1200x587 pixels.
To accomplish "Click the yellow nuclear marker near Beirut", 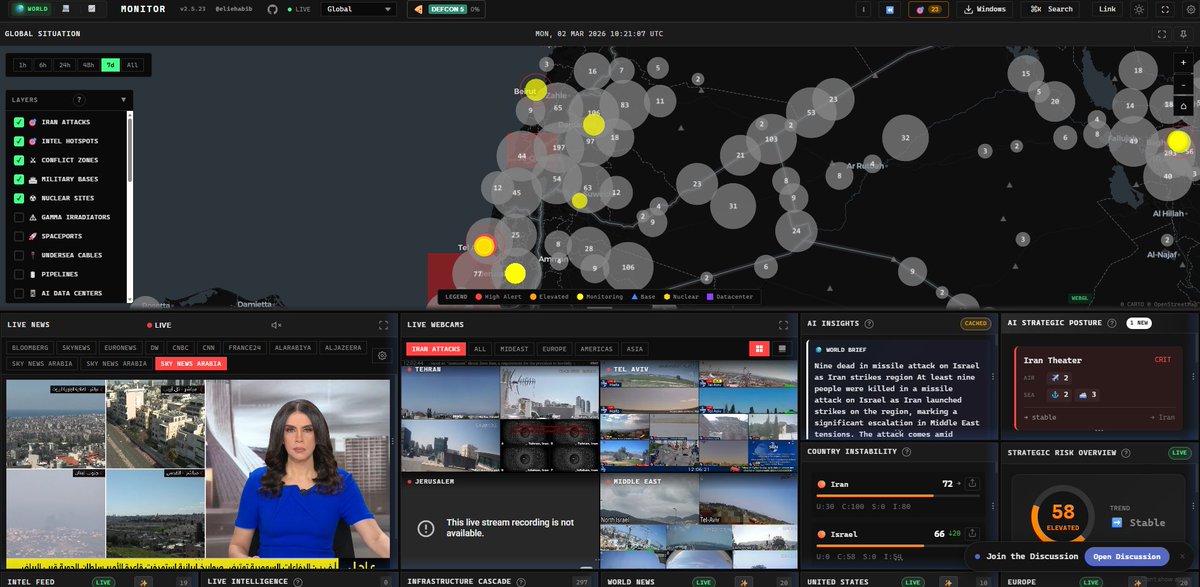I will point(537,89).
